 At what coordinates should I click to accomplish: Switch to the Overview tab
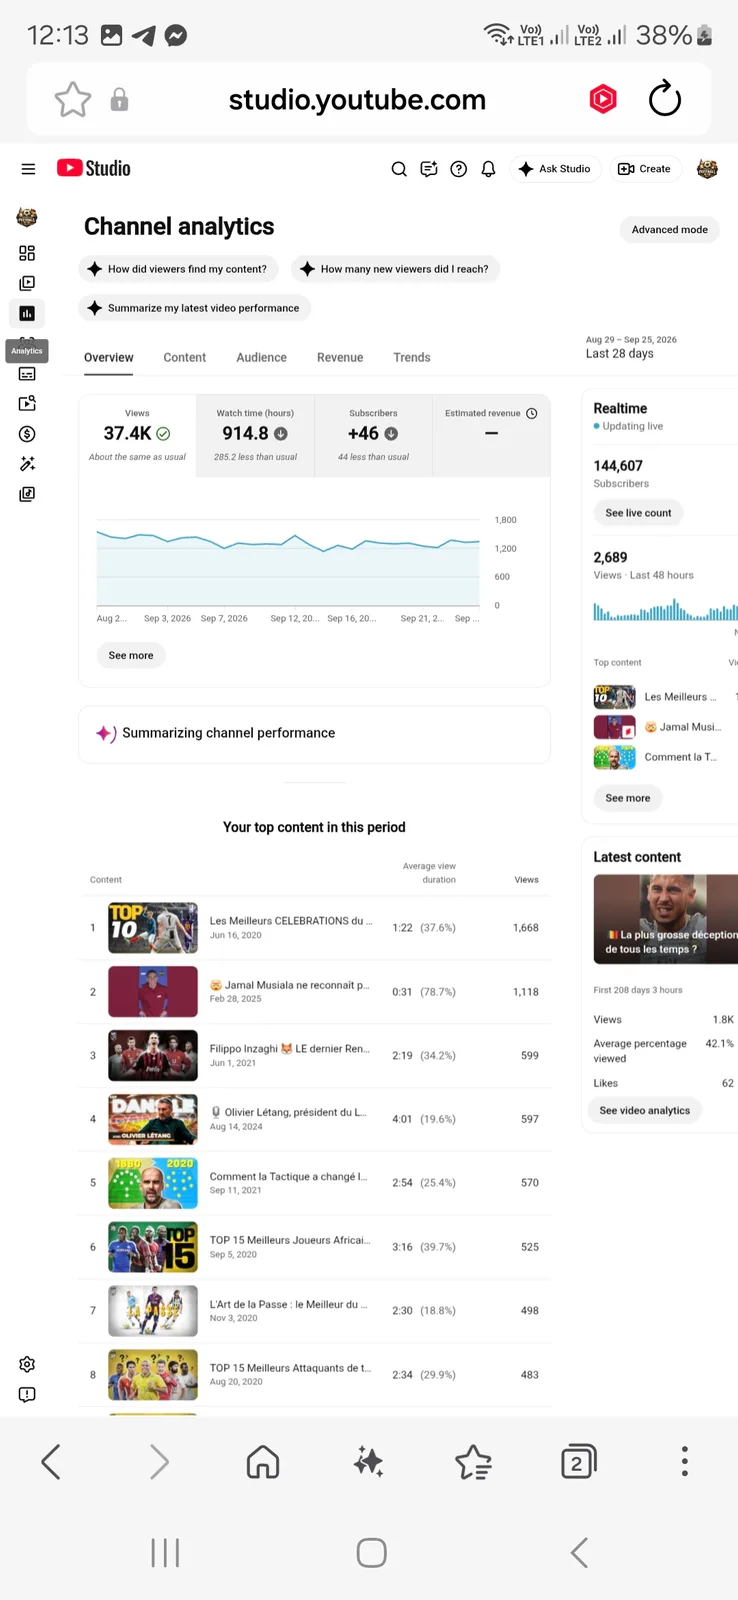tap(108, 358)
